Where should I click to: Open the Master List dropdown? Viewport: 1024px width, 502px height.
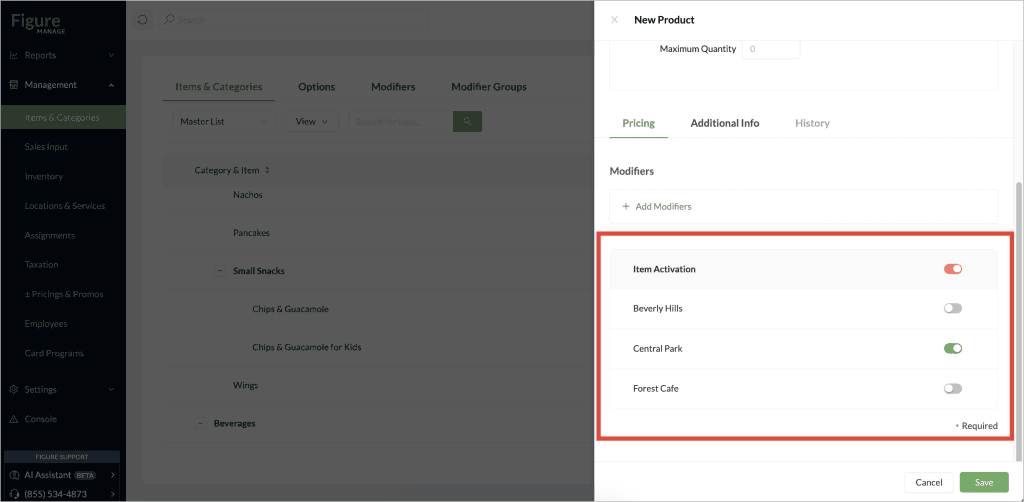224,121
